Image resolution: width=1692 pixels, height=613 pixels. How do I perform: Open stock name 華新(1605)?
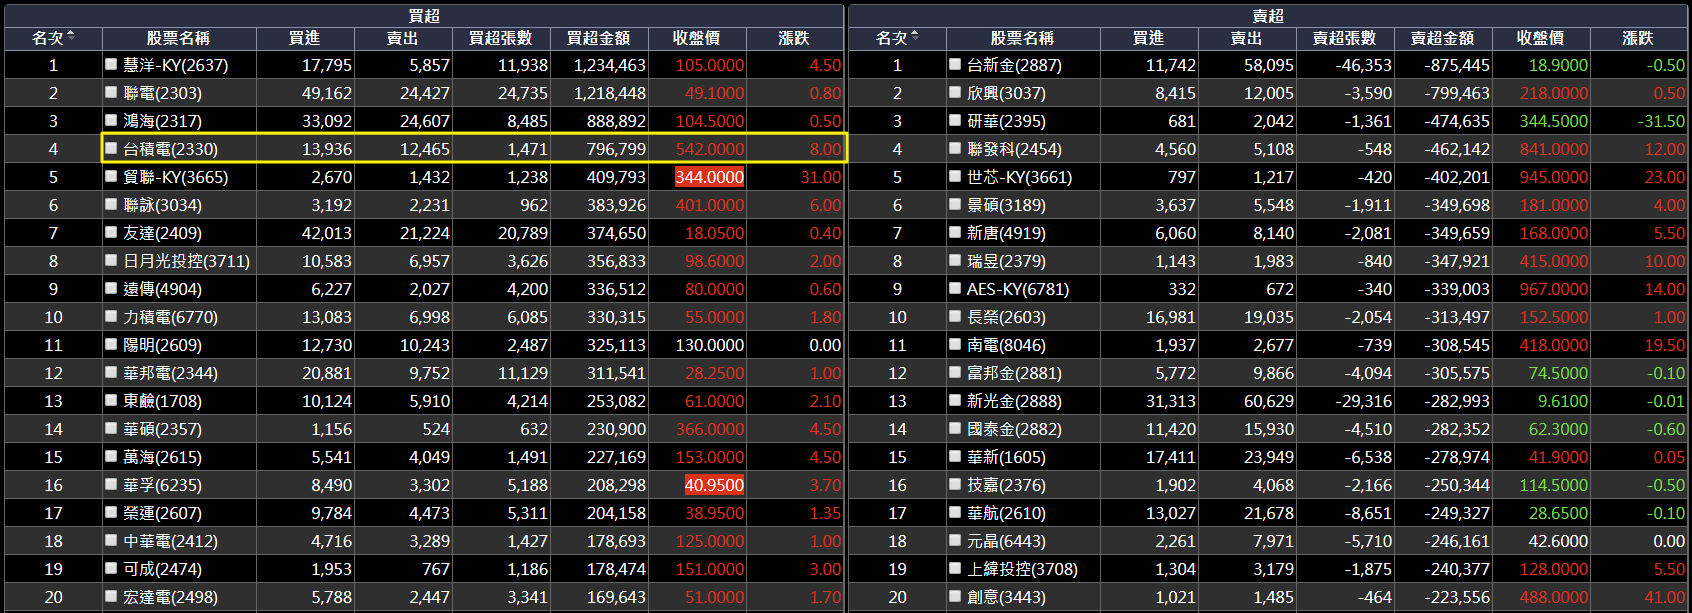pos(1006,457)
